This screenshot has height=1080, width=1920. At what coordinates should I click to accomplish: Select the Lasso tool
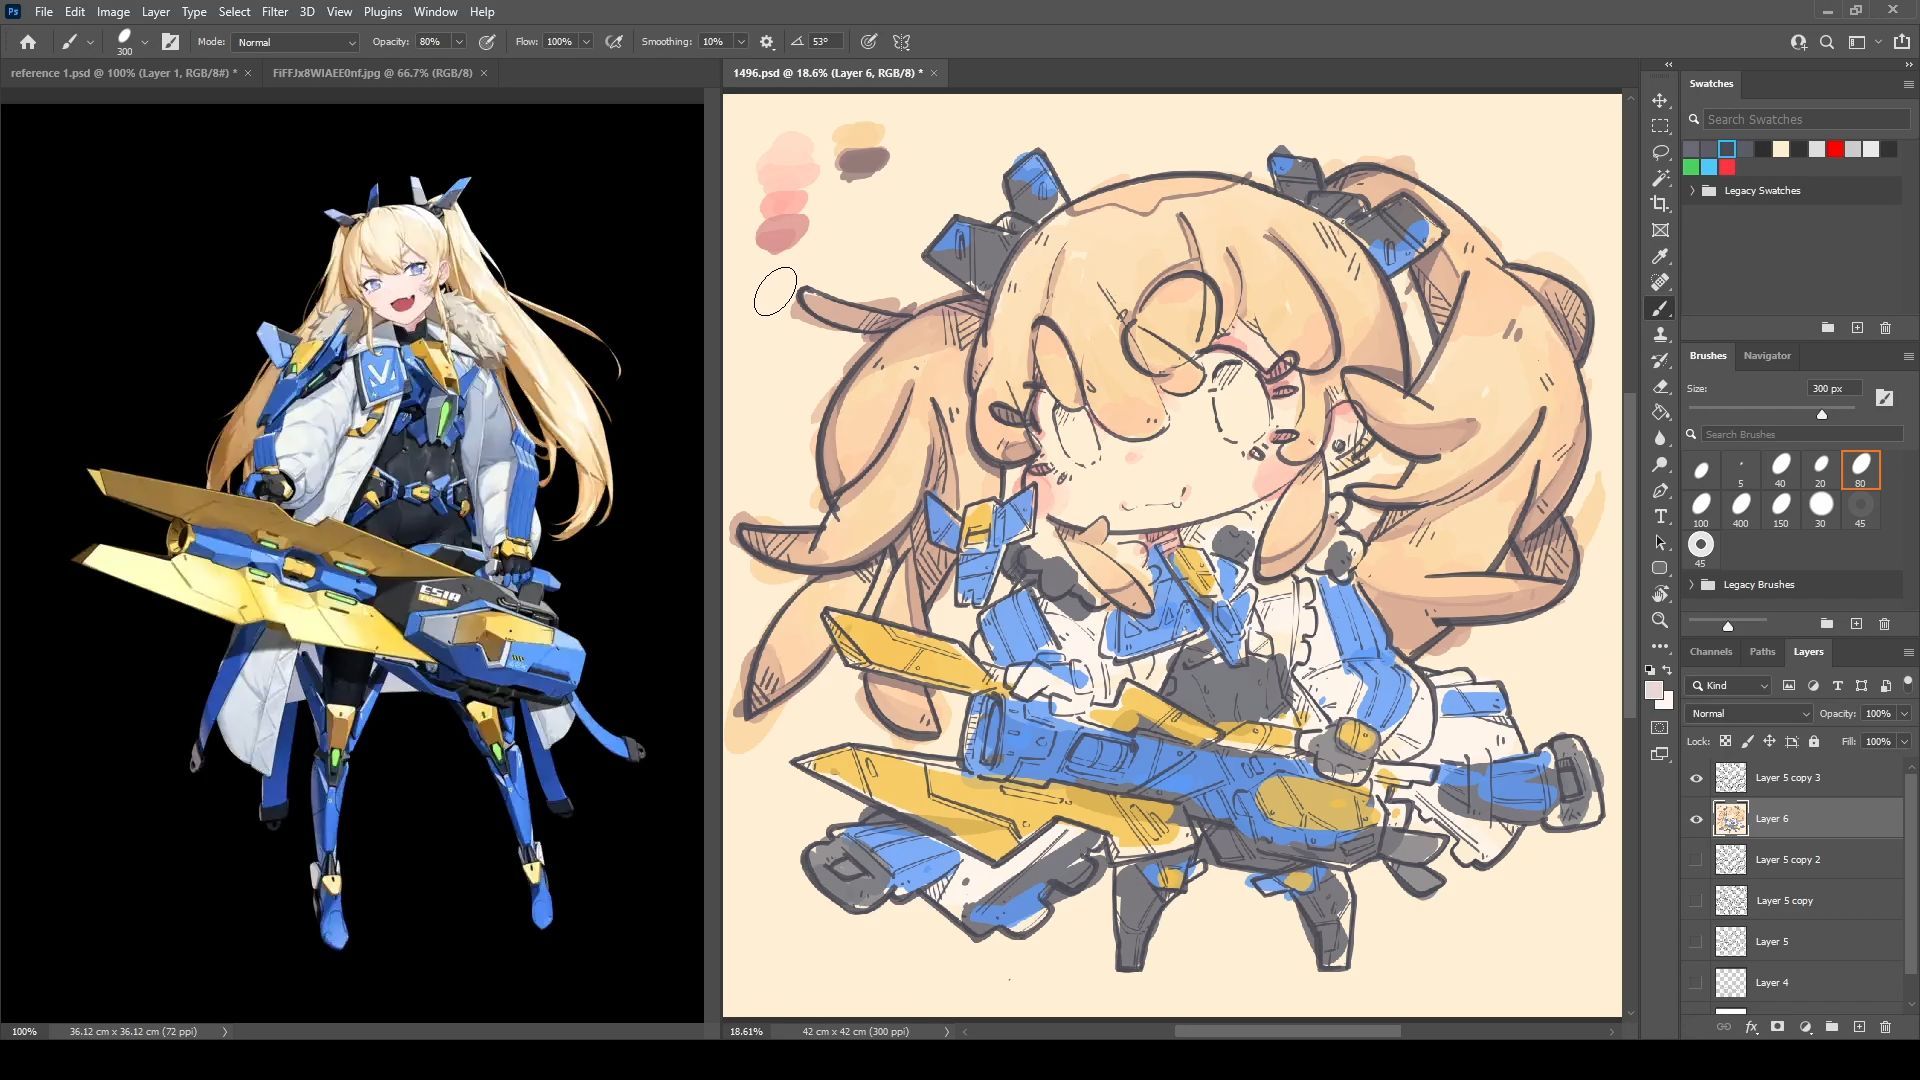coord(1660,153)
